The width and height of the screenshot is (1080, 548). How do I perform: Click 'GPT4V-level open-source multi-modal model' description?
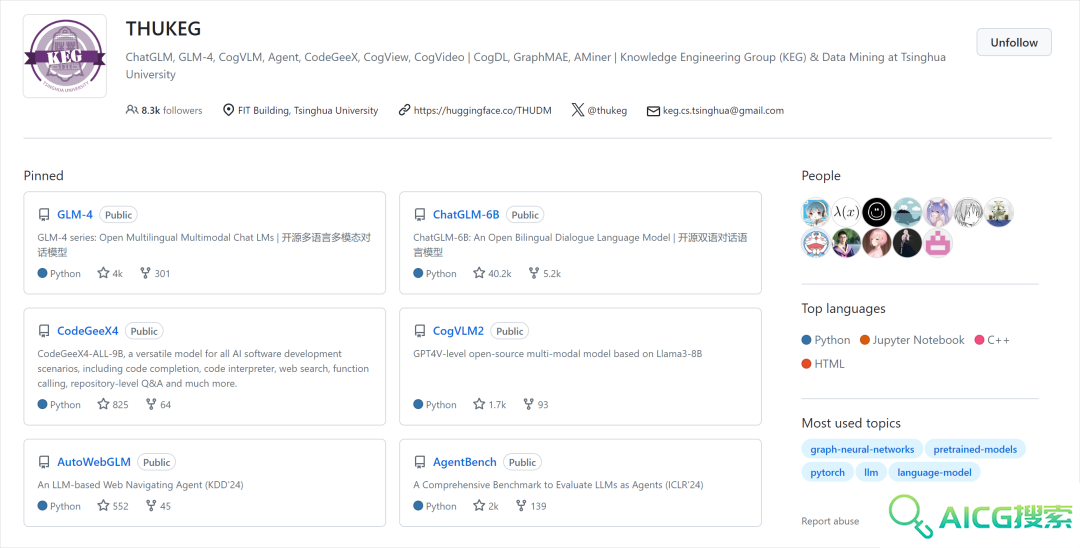(x=557, y=354)
